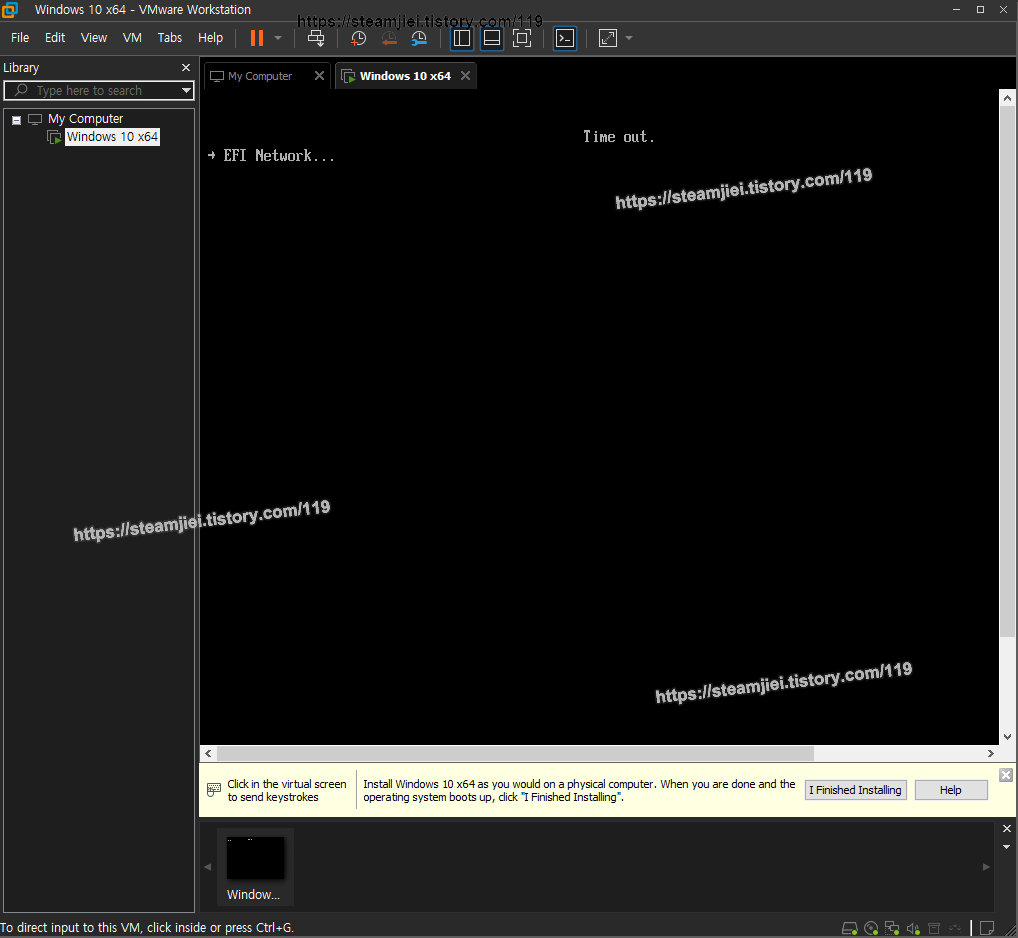Click the hard disk status icon
This screenshot has height=938, width=1018.
coord(850,928)
